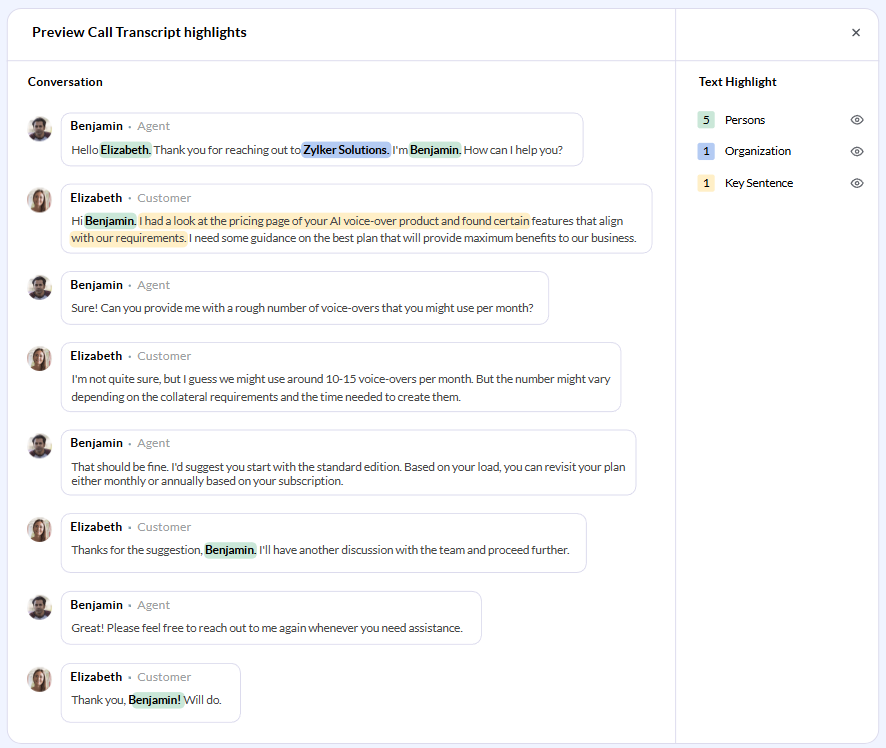Click highlighted 'Benjamin.' after 'Thanks for the suggestion,'
This screenshot has height=748, width=886.
[x=230, y=550]
